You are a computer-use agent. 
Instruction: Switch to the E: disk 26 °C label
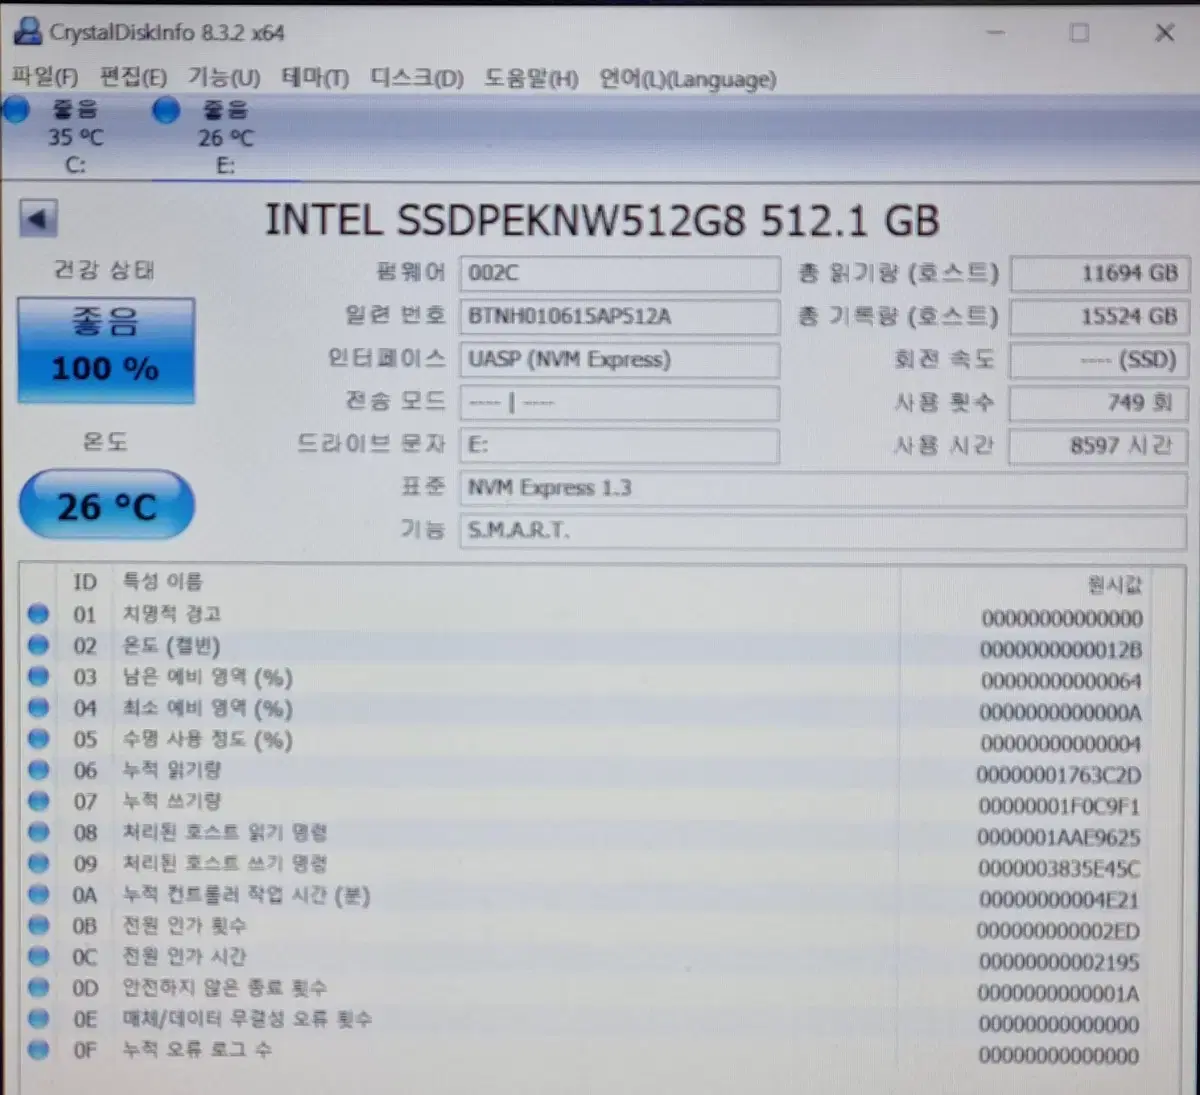coord(226,137)
